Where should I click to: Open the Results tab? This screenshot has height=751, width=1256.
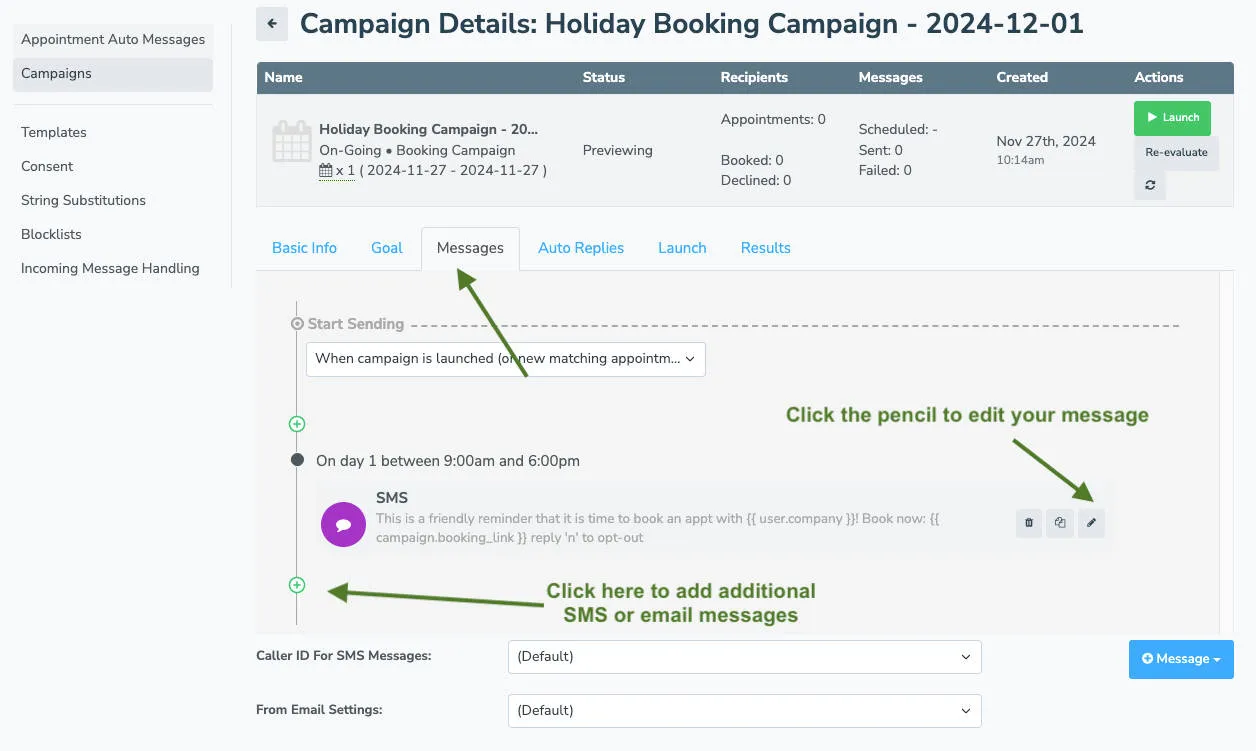[x=765, y=247]
